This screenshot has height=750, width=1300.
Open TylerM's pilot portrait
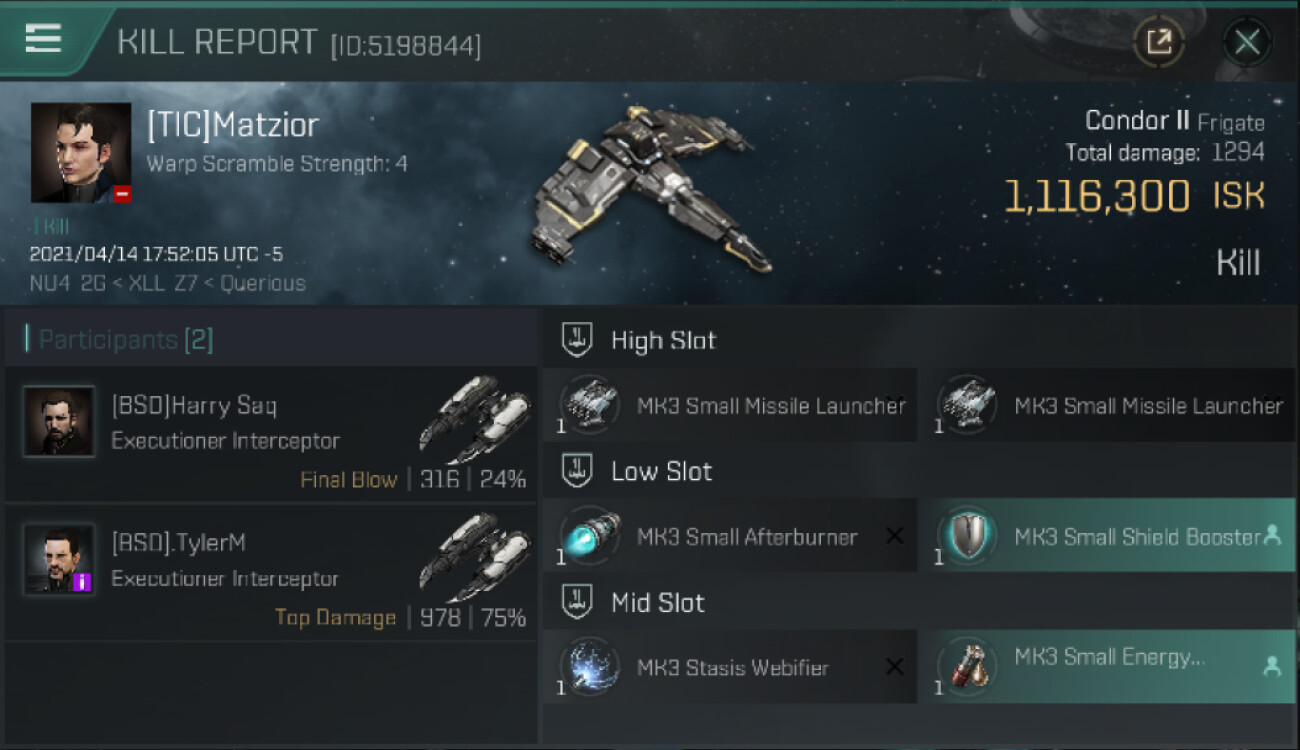[59, 559]
